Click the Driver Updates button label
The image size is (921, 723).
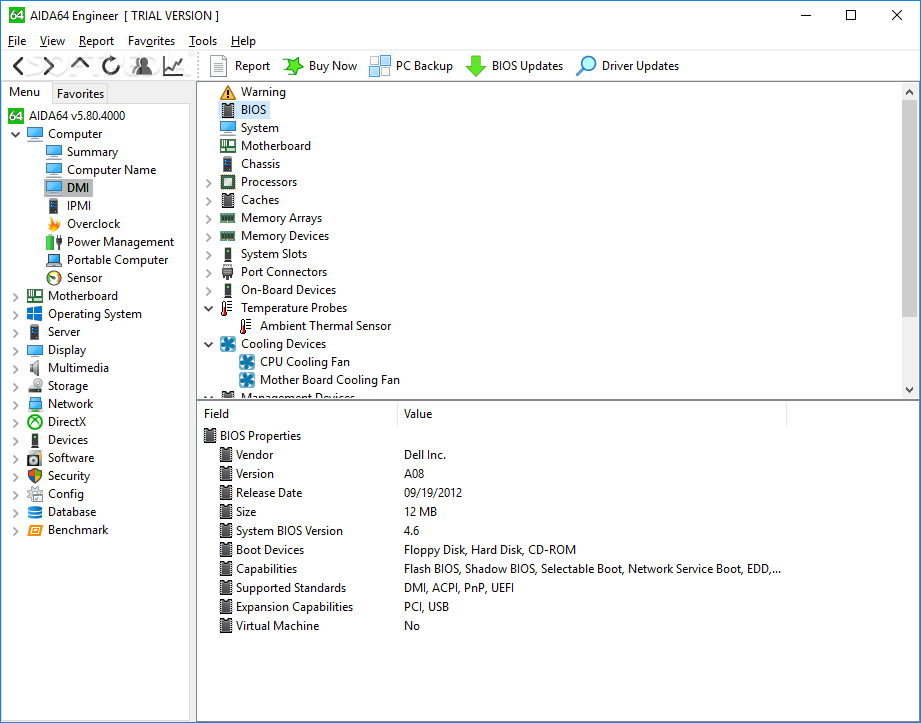(x=640, y=66)
